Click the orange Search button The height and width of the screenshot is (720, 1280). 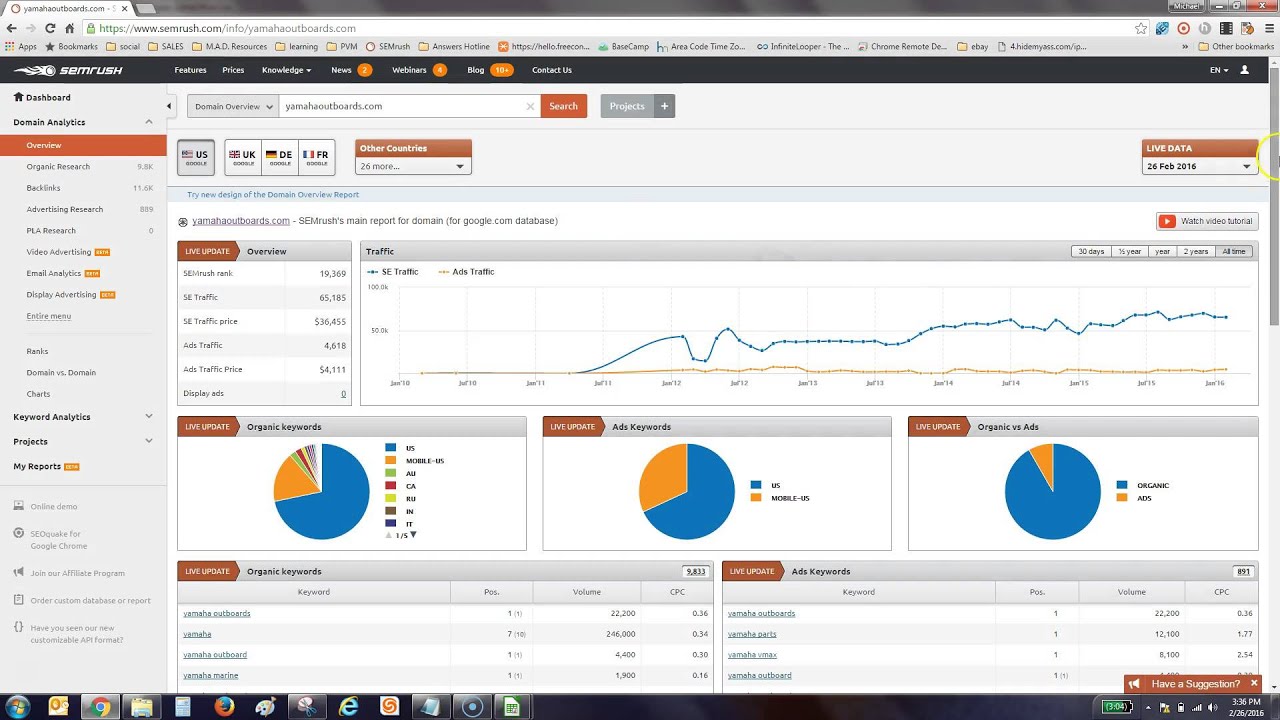tap(563, 106)
